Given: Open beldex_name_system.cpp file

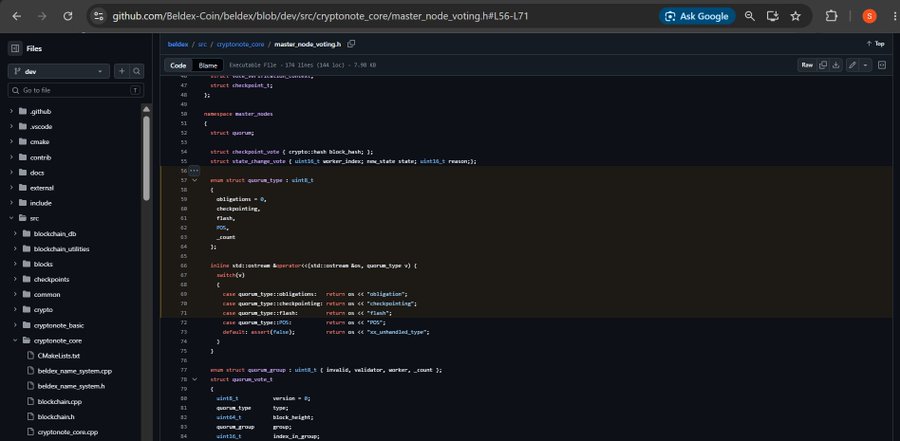Looking at the screenshot, I should (x=75, y=371).
